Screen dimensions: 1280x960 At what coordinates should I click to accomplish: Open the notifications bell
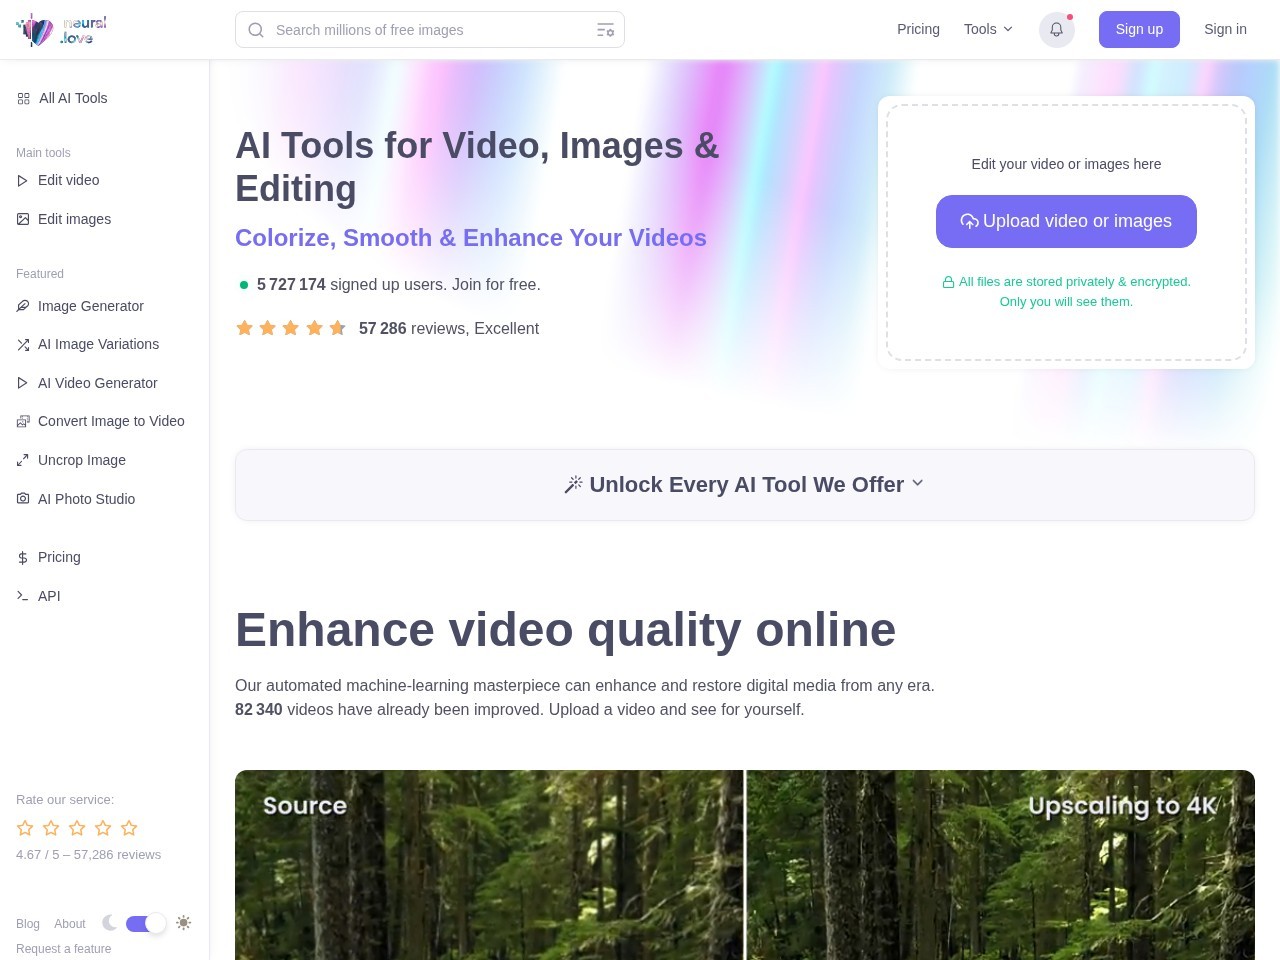[1056, 30]
